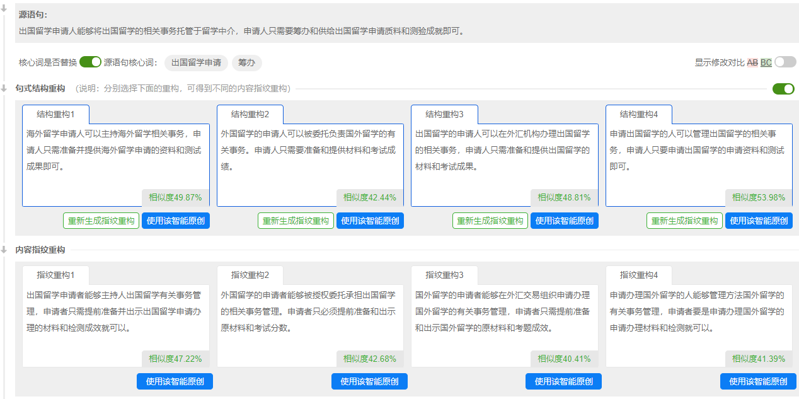Toggle the 核心词是否替换 switch

coord(91,63)
